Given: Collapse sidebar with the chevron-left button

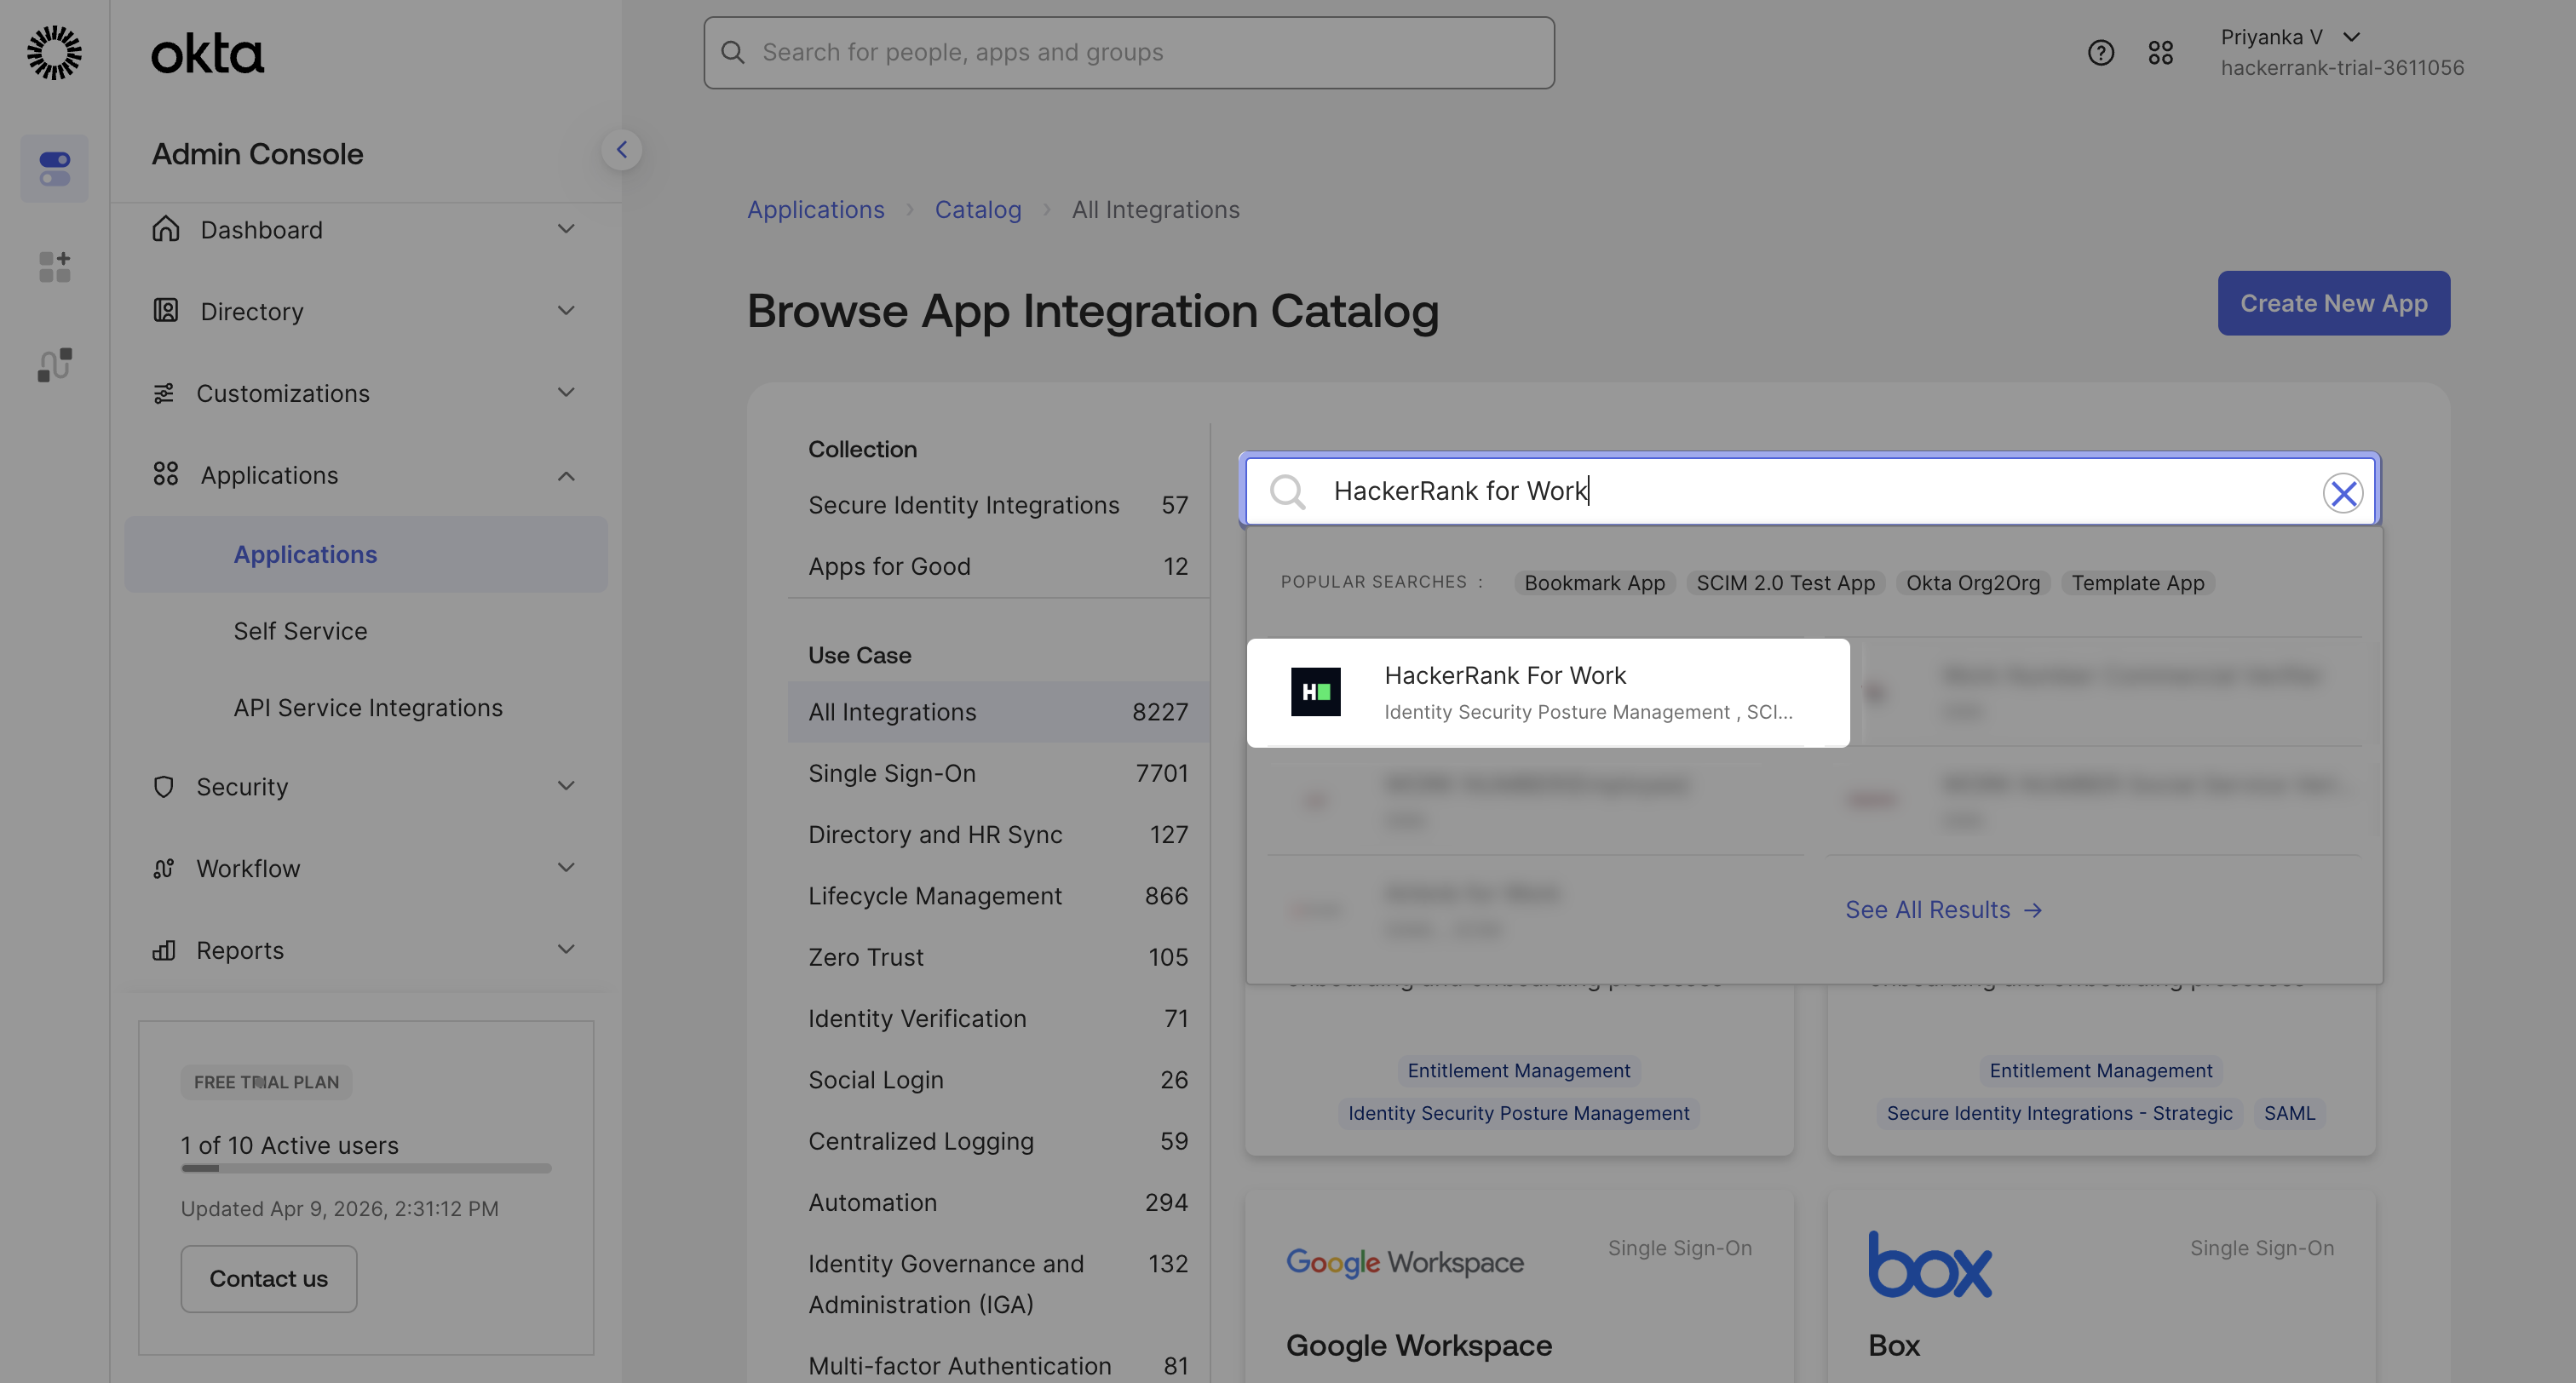Looking at the screenshot, I should (621, 150).
